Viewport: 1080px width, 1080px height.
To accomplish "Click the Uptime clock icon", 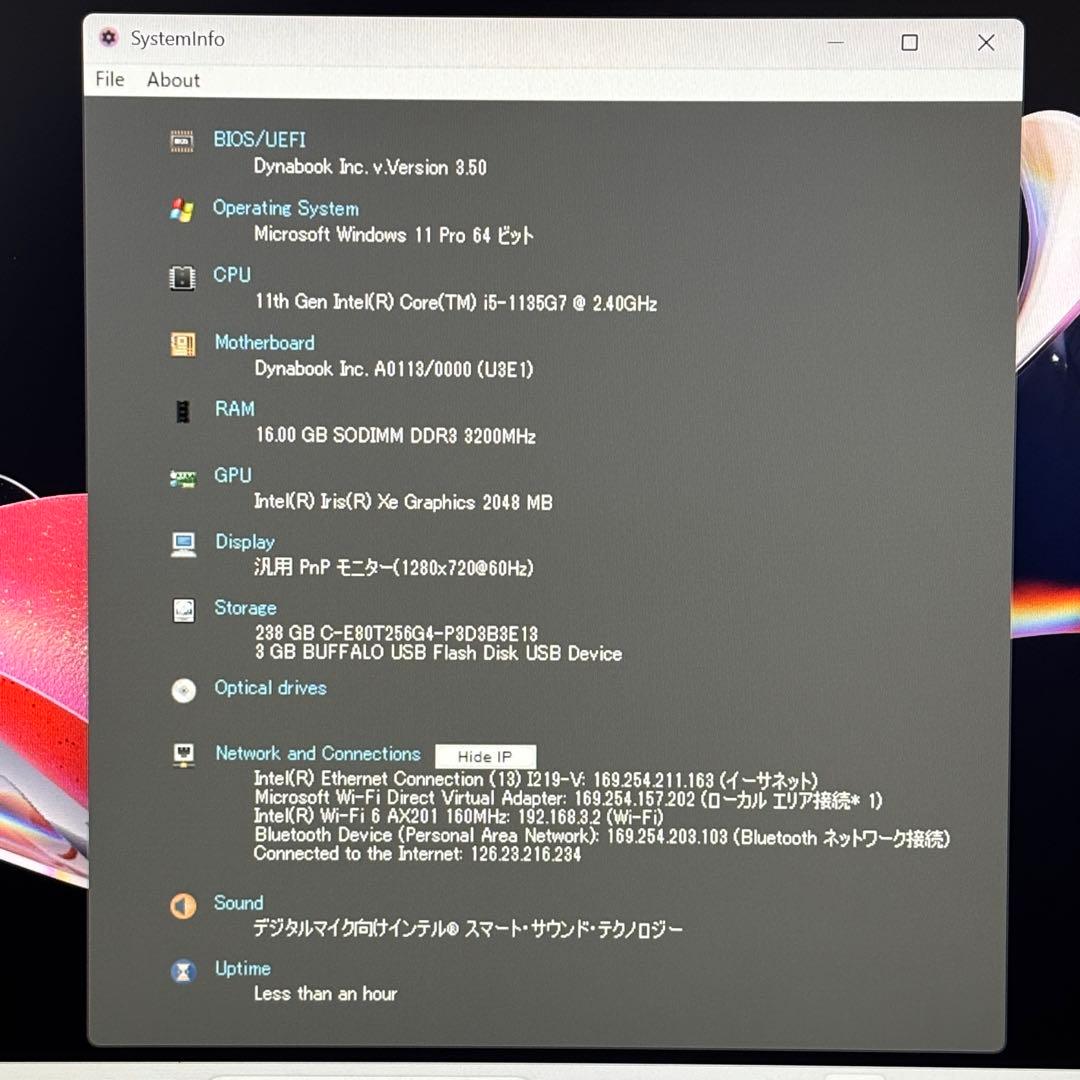I will pyautogui.click(x=183, y=970).
